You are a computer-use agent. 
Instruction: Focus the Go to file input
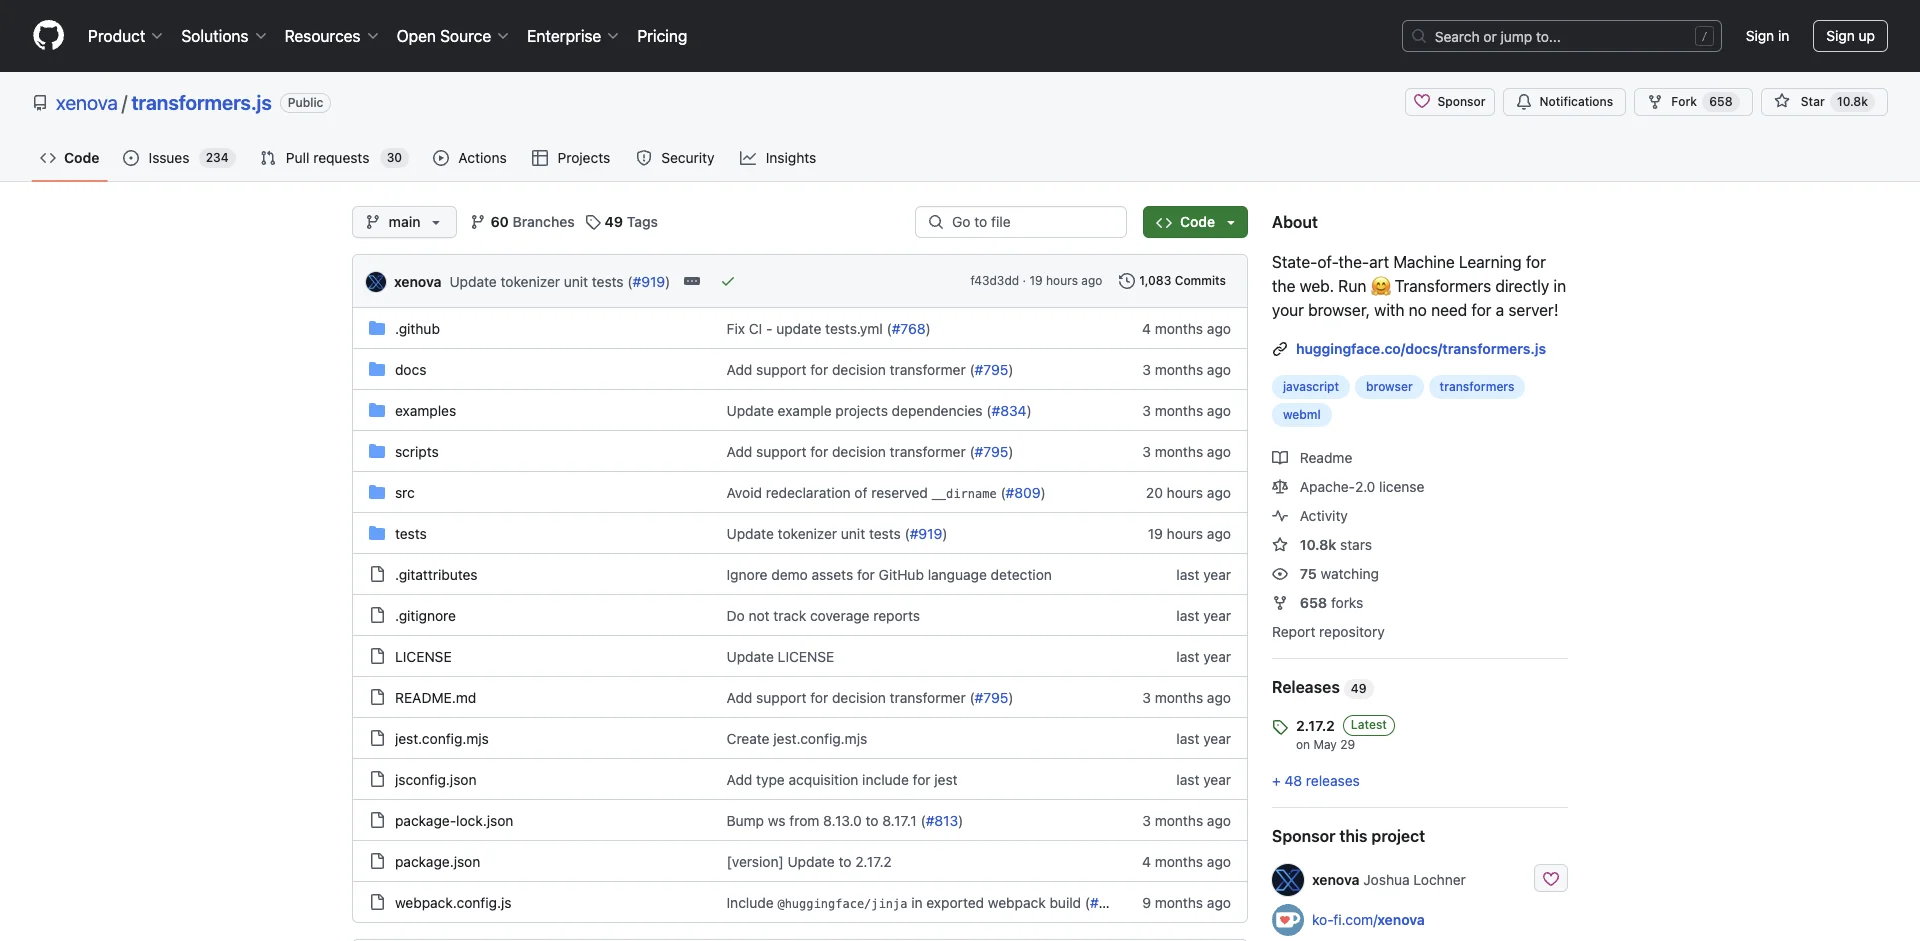tap(1021, 222)
